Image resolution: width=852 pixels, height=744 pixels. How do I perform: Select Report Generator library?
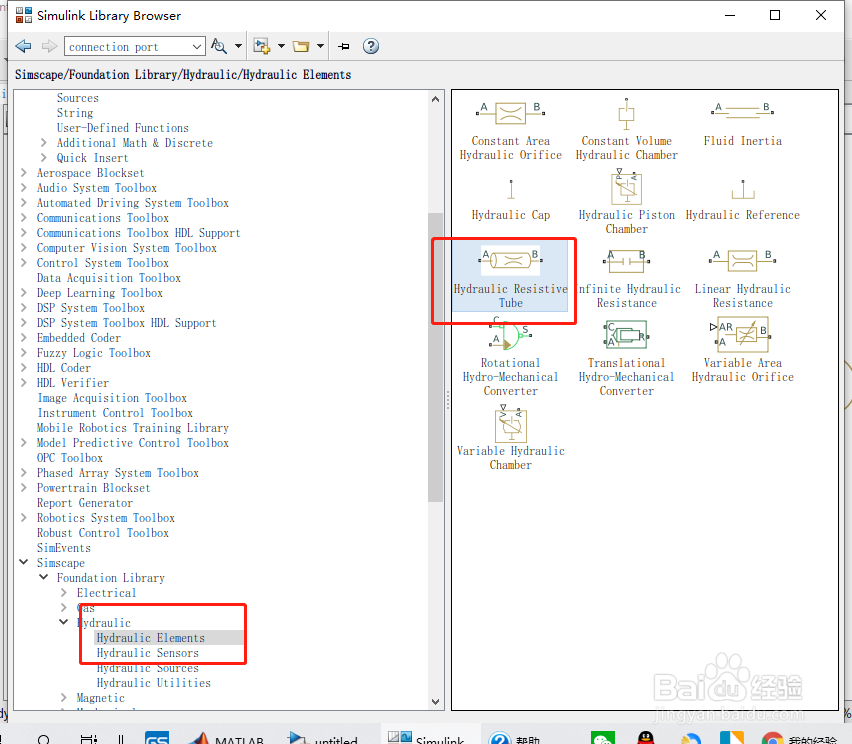point(85,503)
